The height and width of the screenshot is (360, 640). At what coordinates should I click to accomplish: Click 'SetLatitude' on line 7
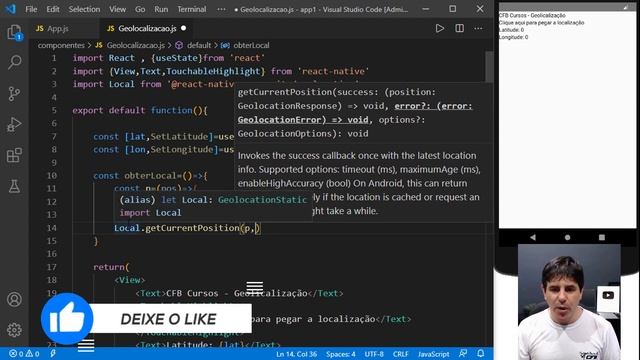179,136
